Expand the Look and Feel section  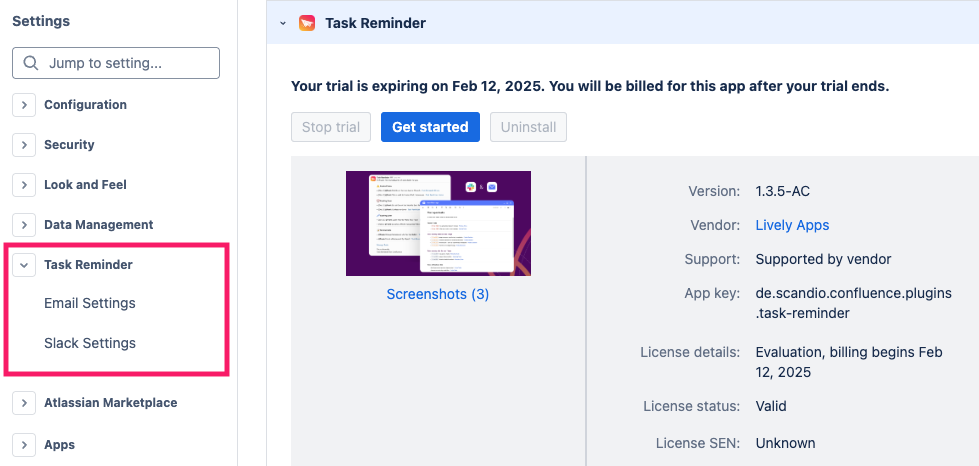pos(24,185)
